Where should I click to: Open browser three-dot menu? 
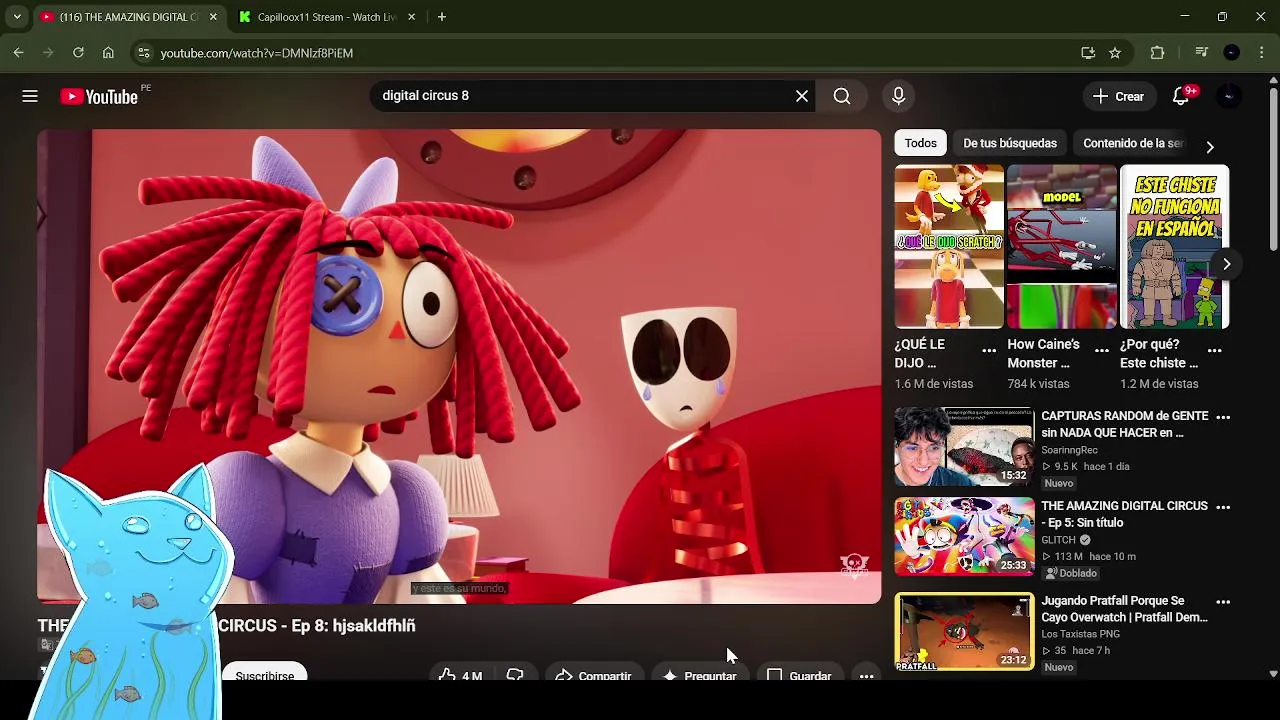pos(1262,53)
